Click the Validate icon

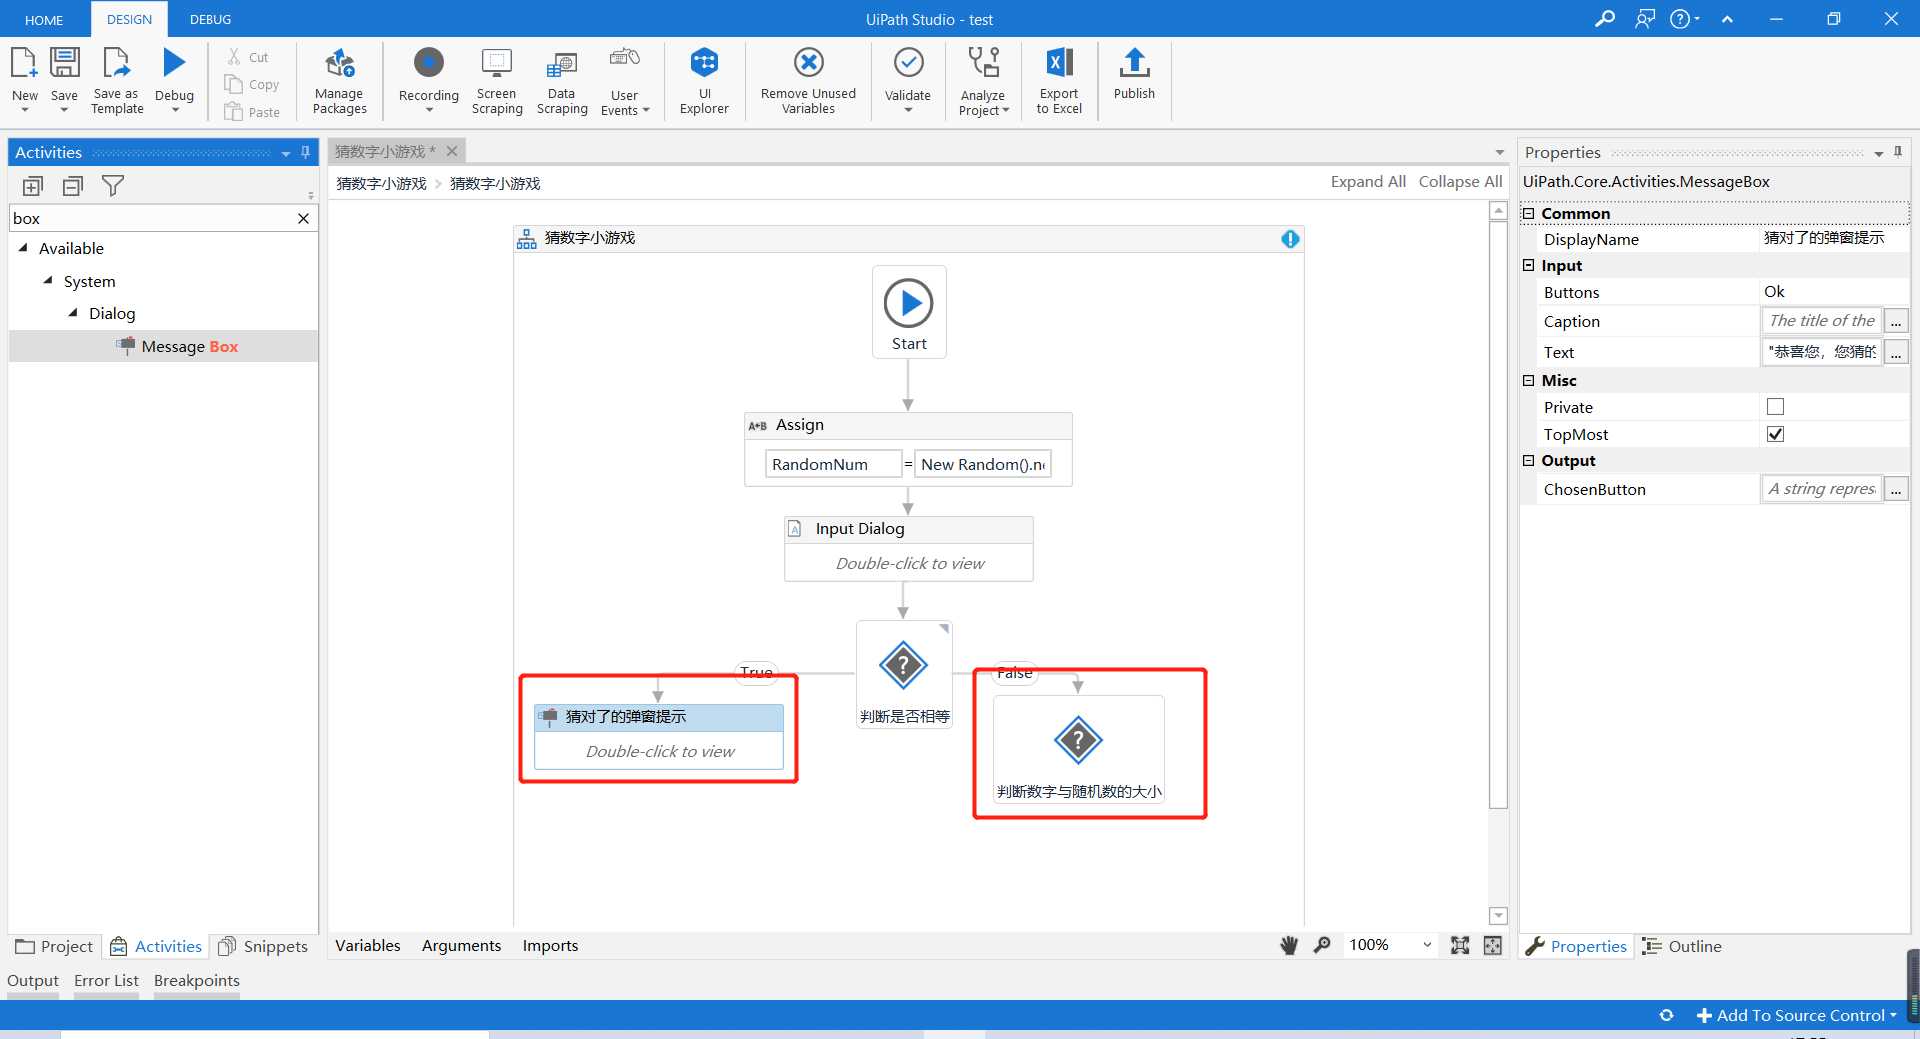[x=908, y=63]
